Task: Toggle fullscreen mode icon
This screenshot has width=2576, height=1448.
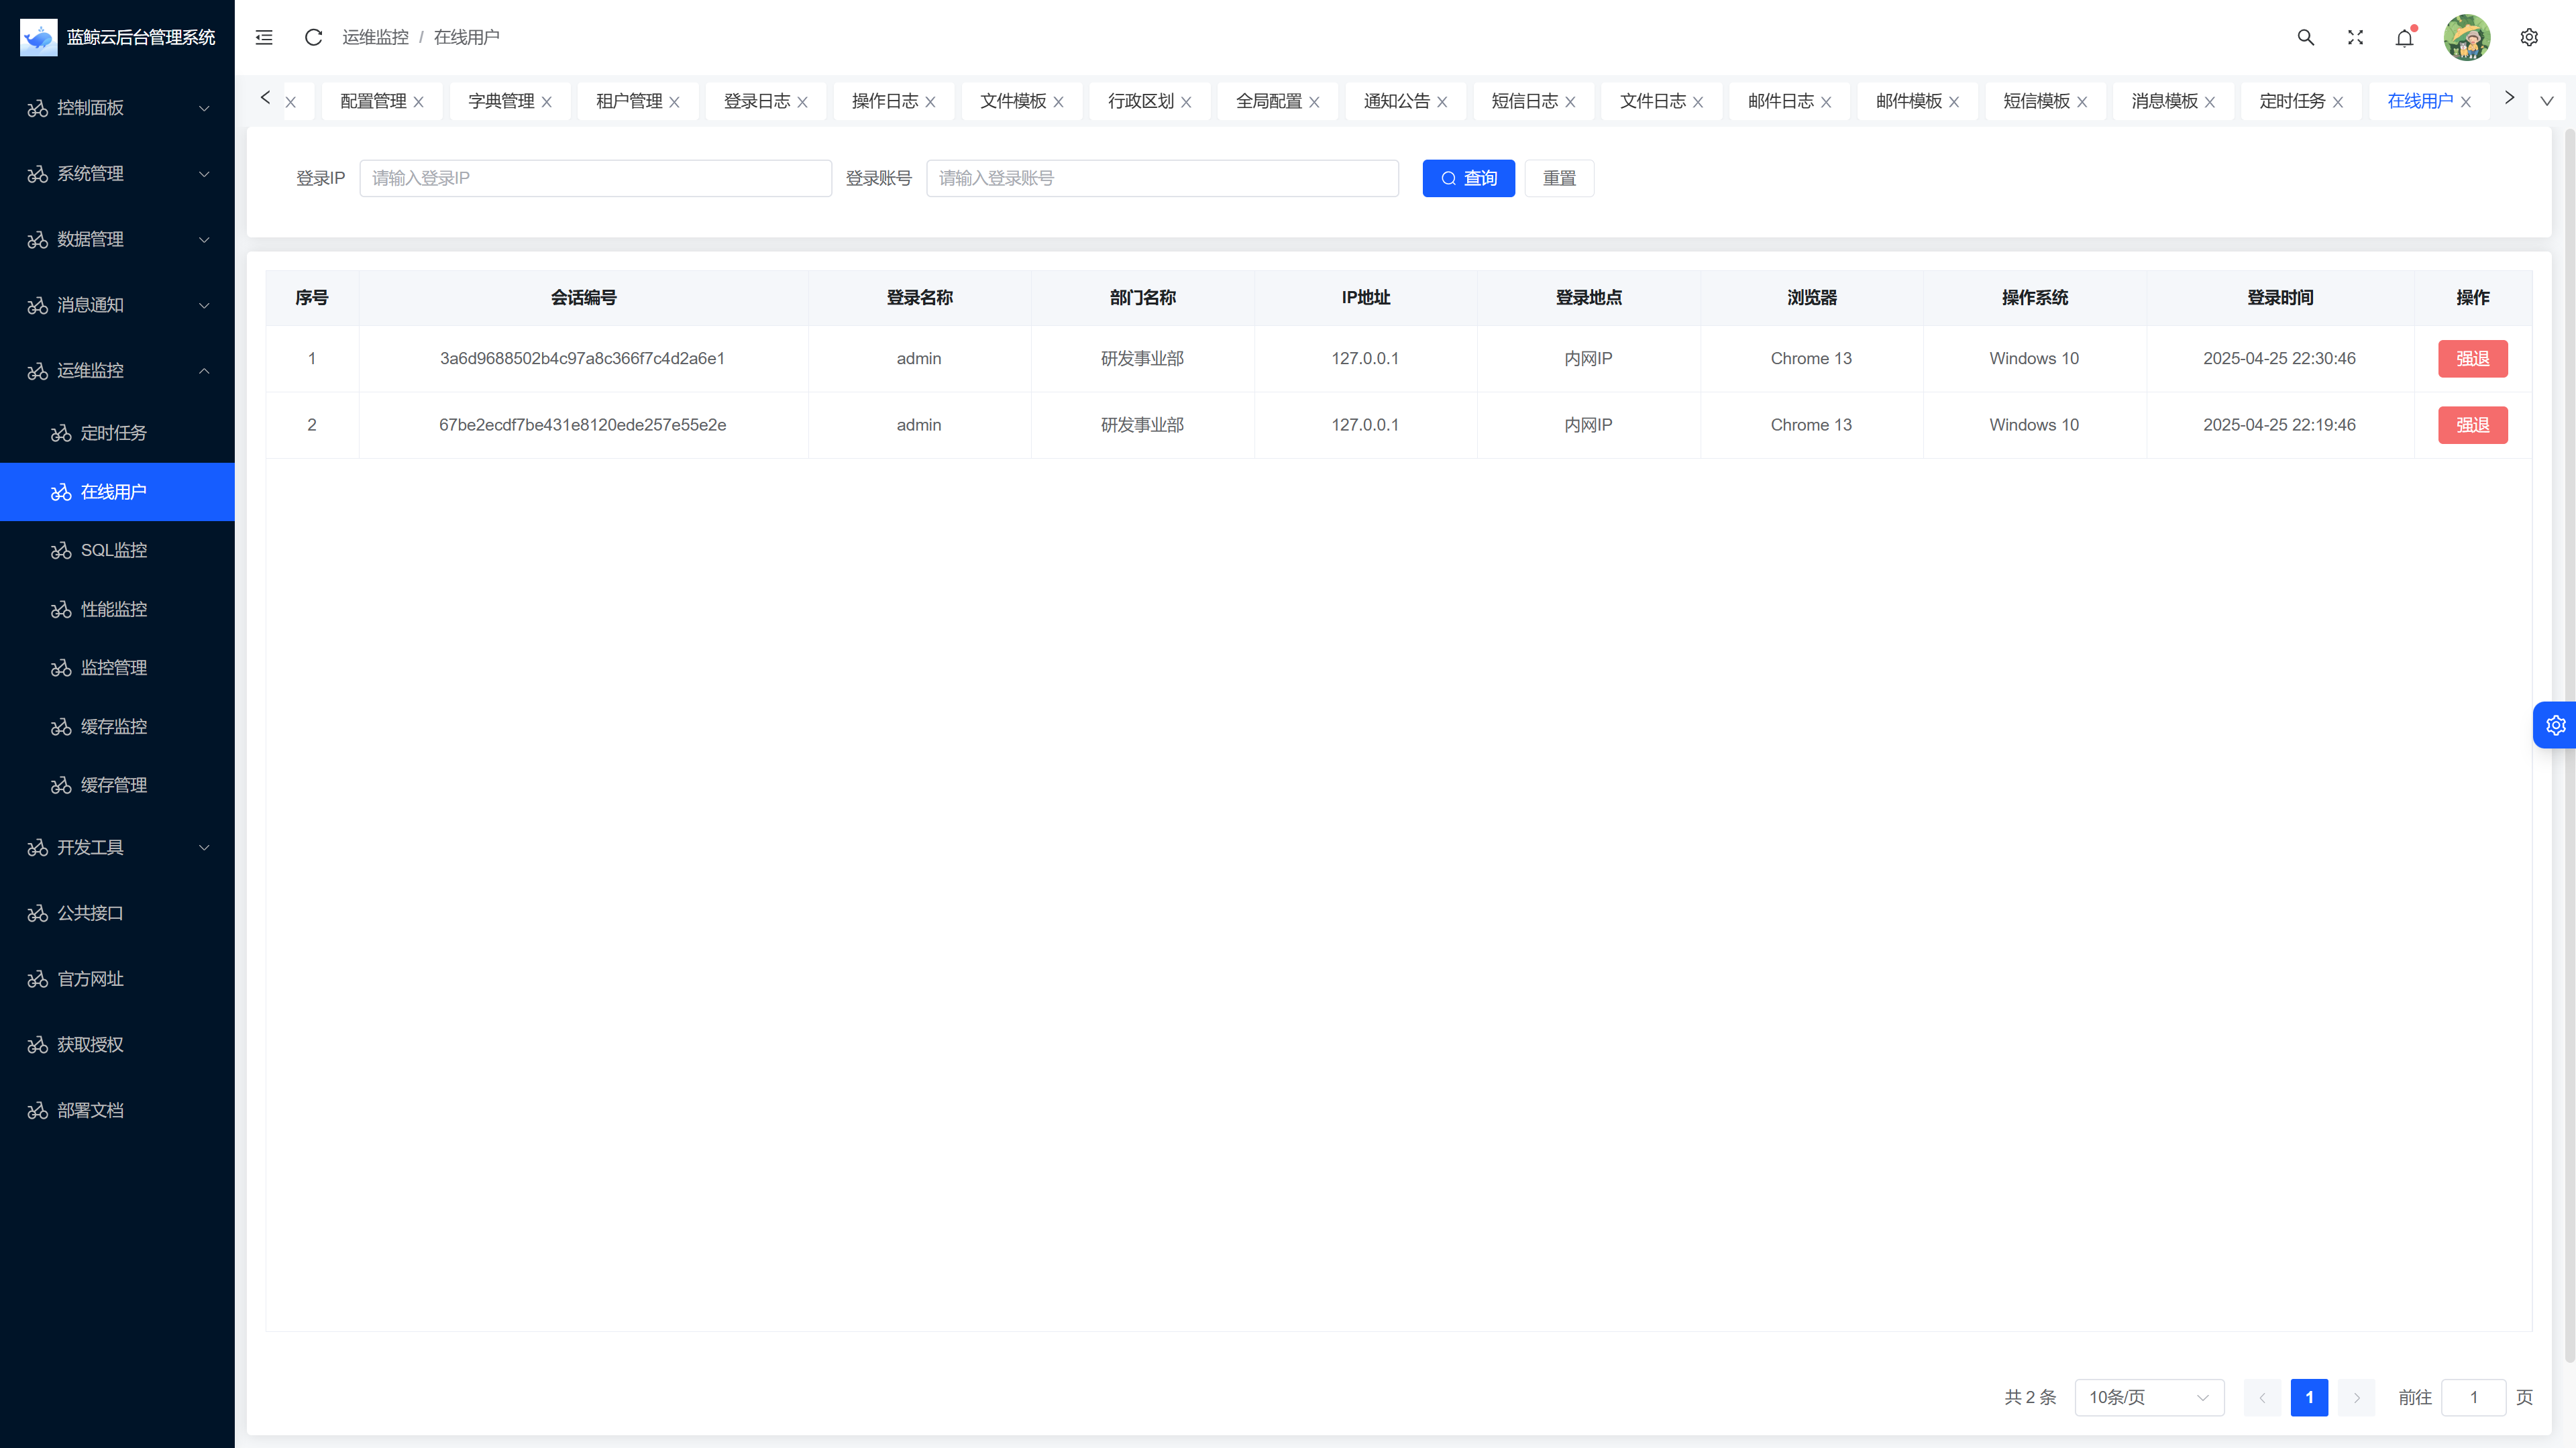Action: 2355,37
